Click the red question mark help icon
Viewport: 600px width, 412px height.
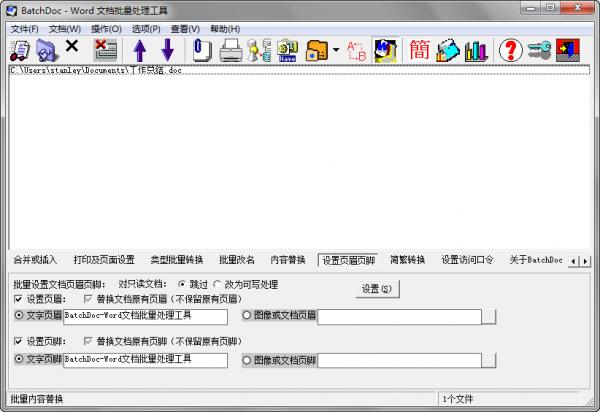coord(510,49)
